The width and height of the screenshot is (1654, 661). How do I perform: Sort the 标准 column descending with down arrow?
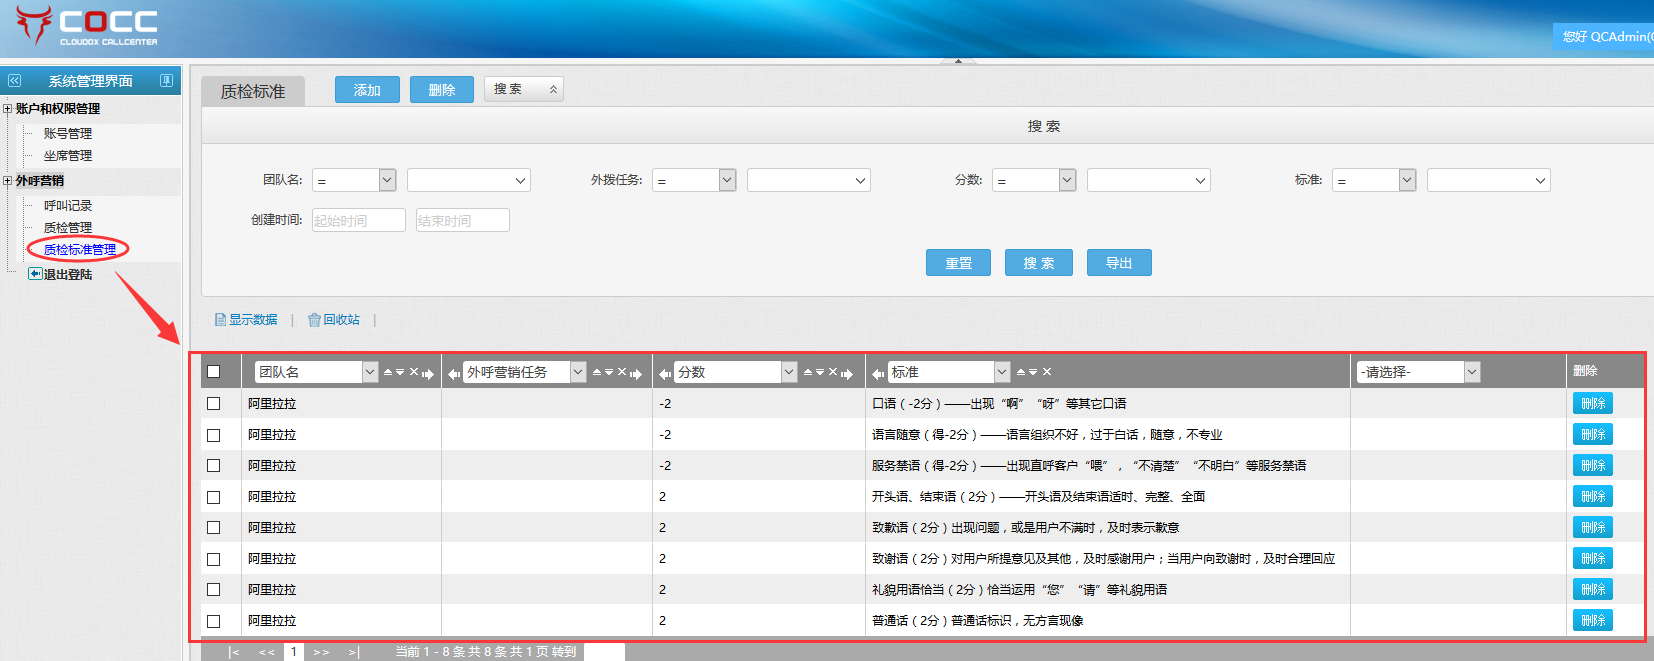[x=1033, y=372]
